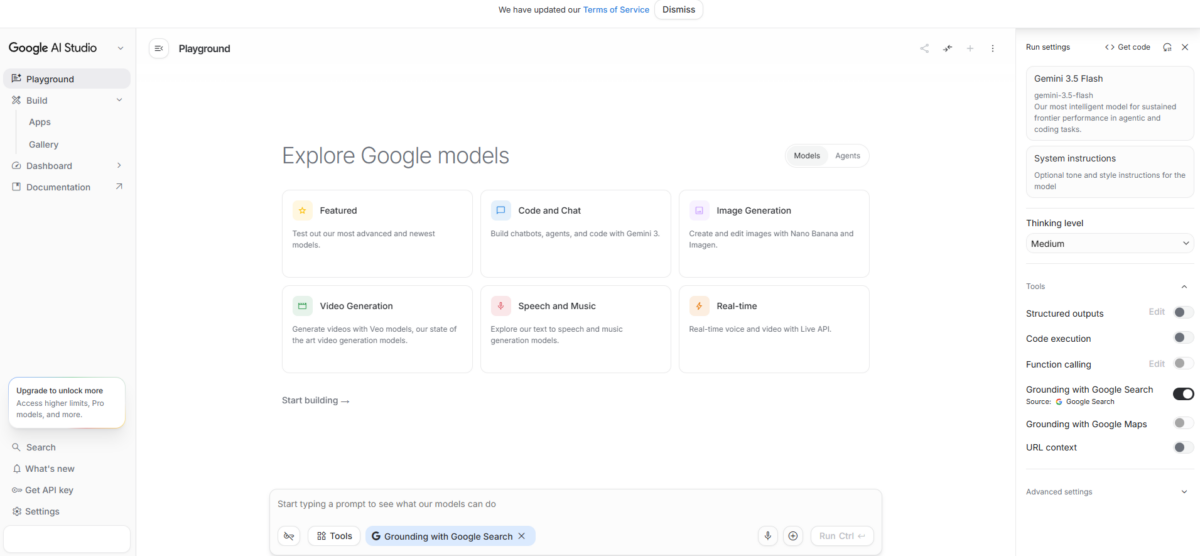Click the Start building link
This screenshot has height=556, width=1200.
click(316, 401)
